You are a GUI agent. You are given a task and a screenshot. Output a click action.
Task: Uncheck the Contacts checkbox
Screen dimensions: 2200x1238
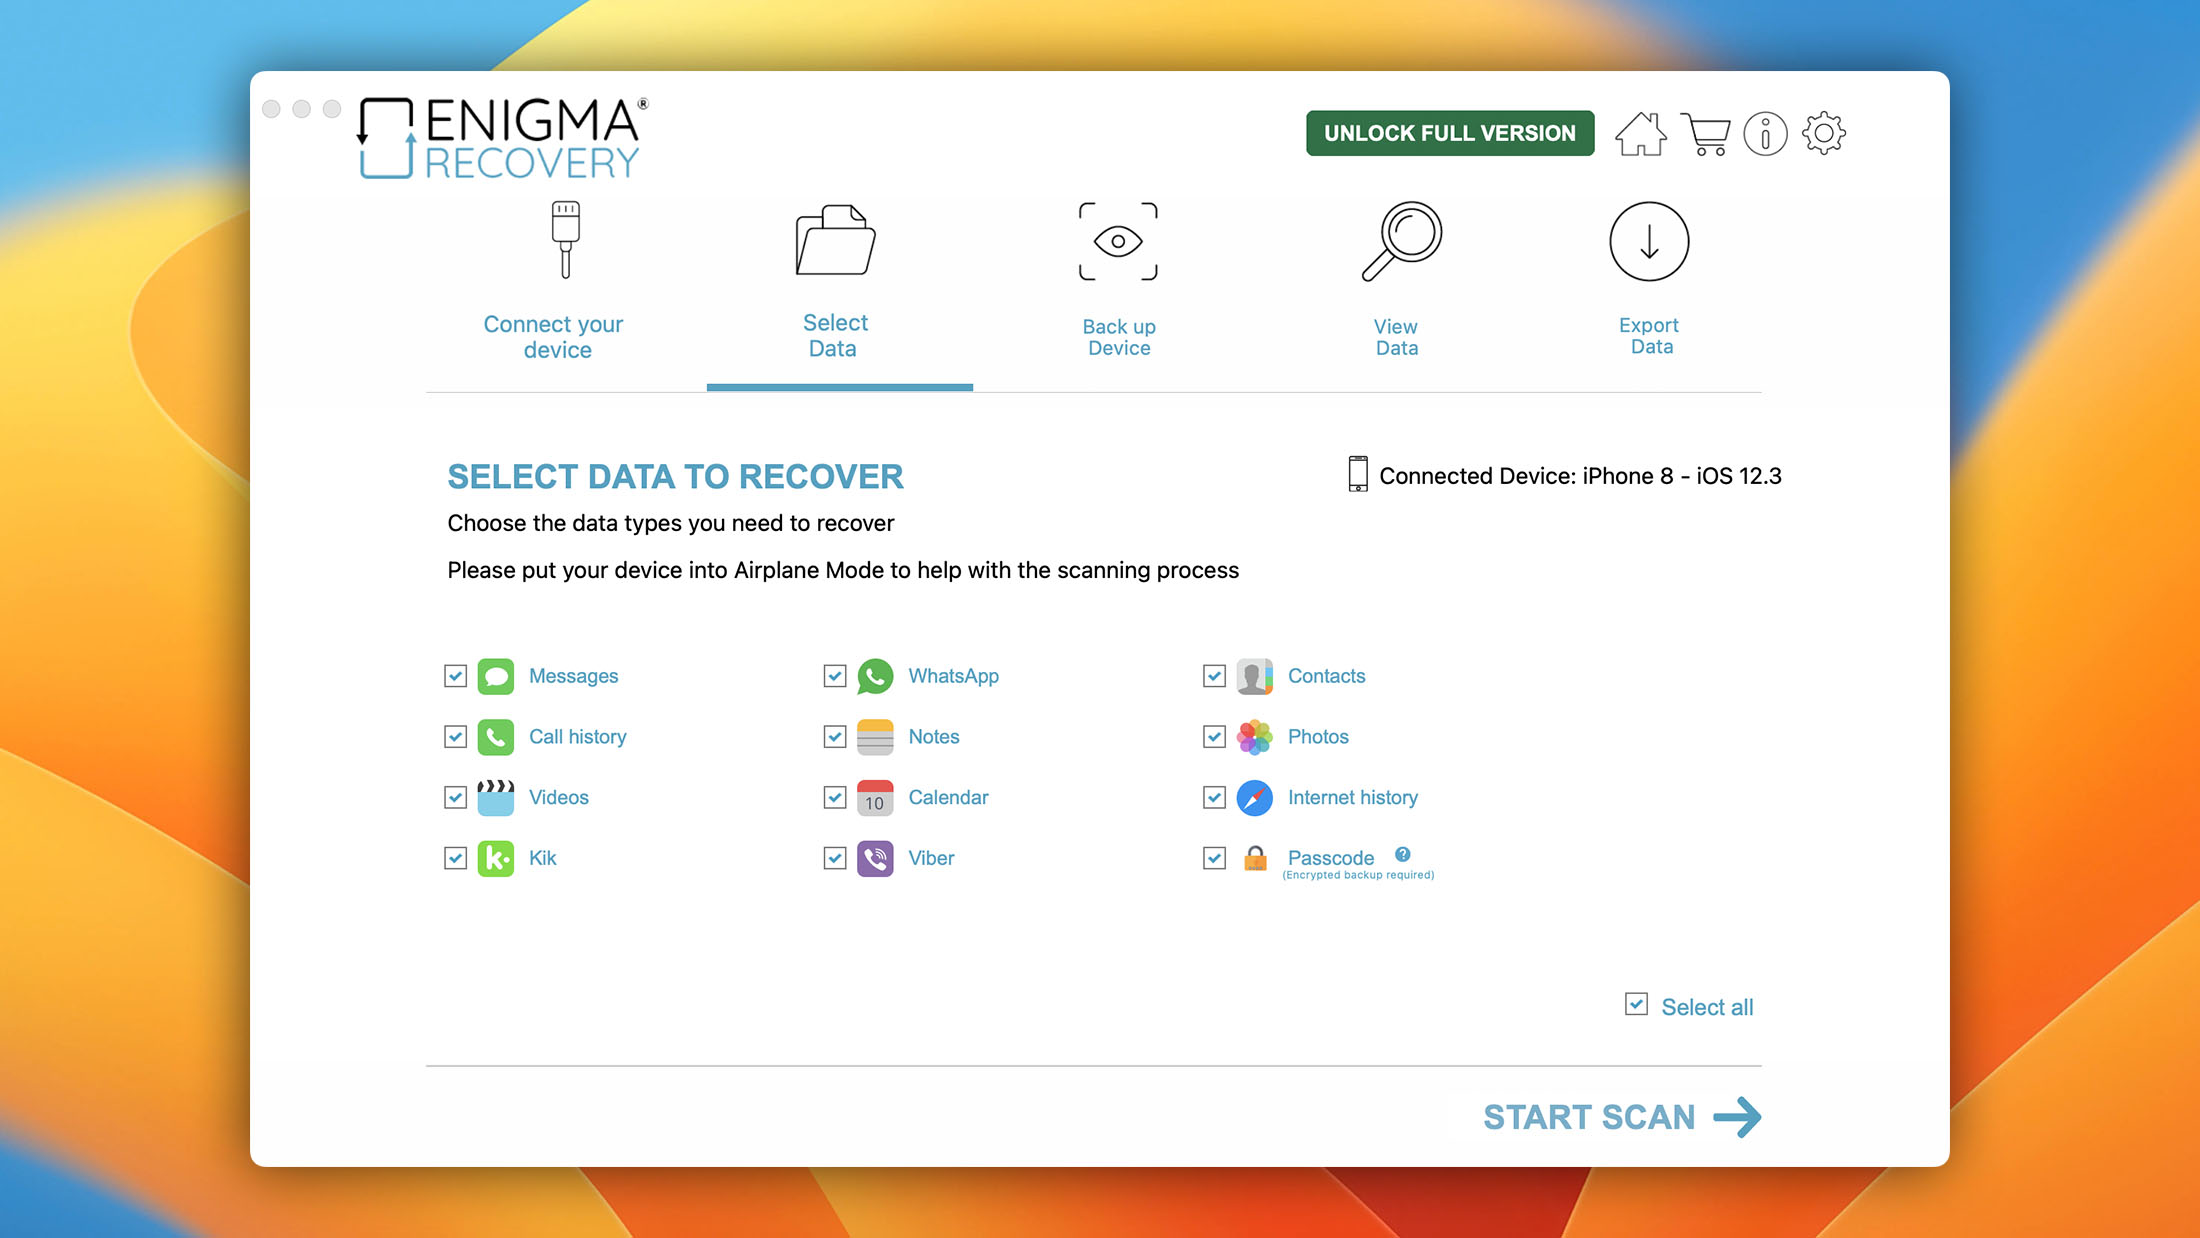(1214, 676)
